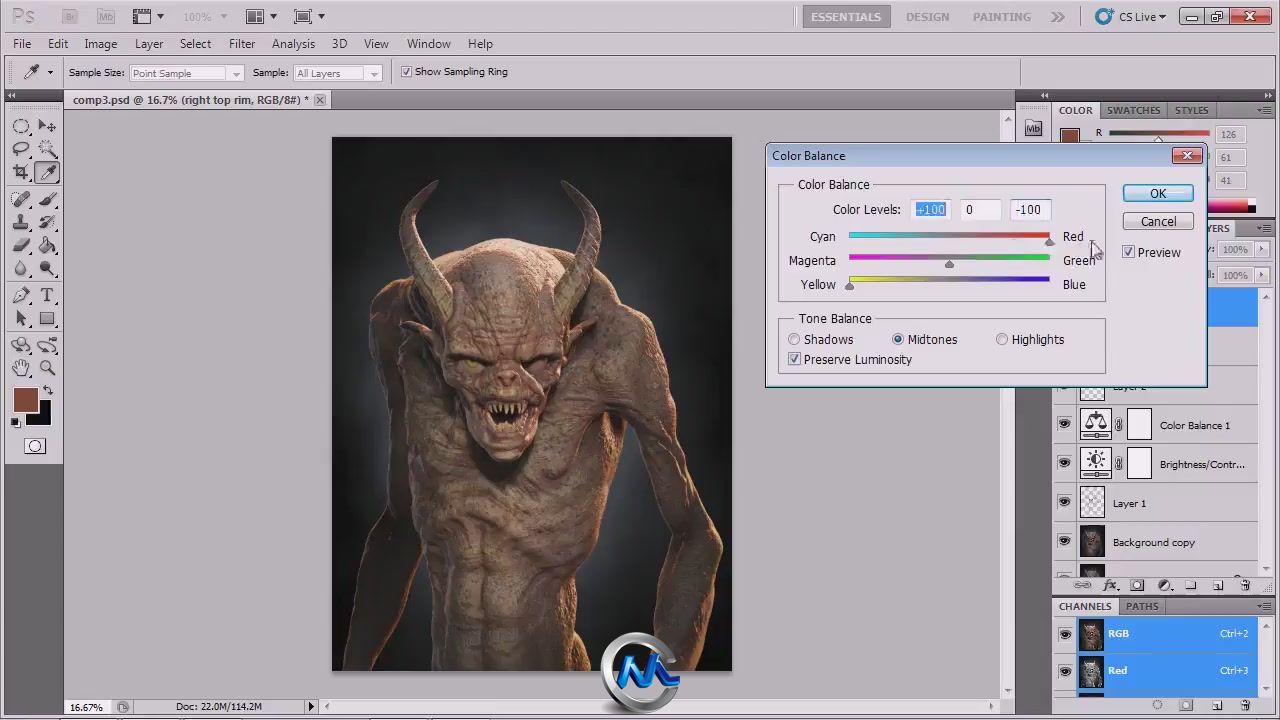The width and height of the screenshot is (1280, 720).
Task: Select the Move tool
Action: tap(47, 126)
